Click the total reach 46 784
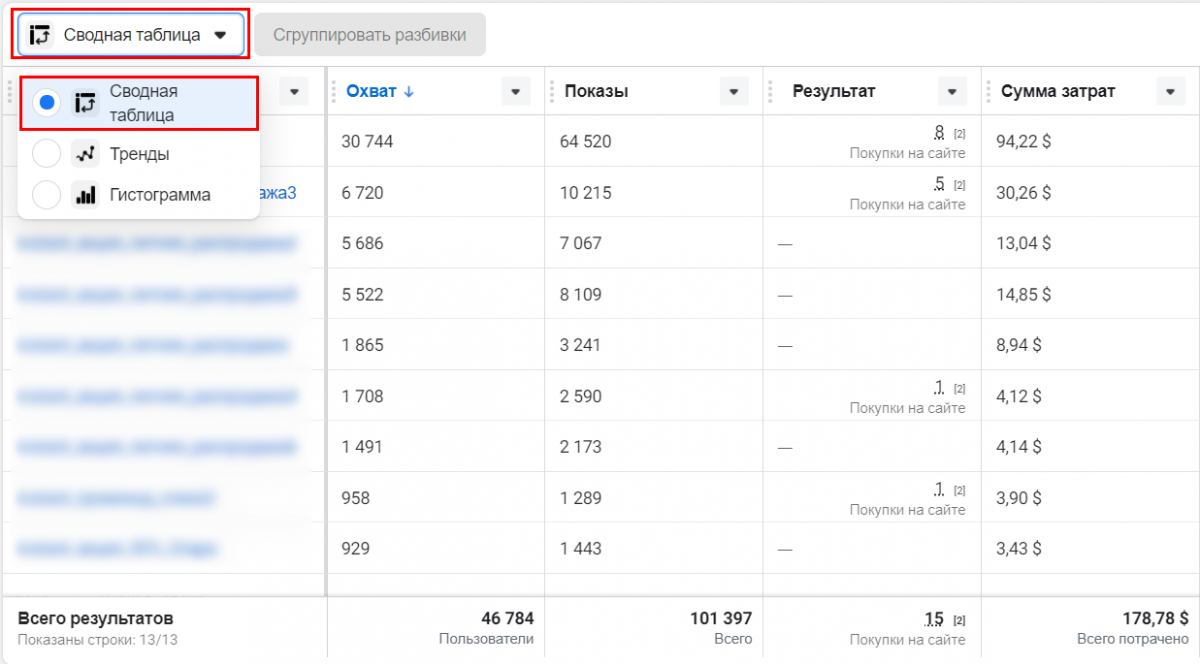The image size is (1200, 664). point(507,618)
